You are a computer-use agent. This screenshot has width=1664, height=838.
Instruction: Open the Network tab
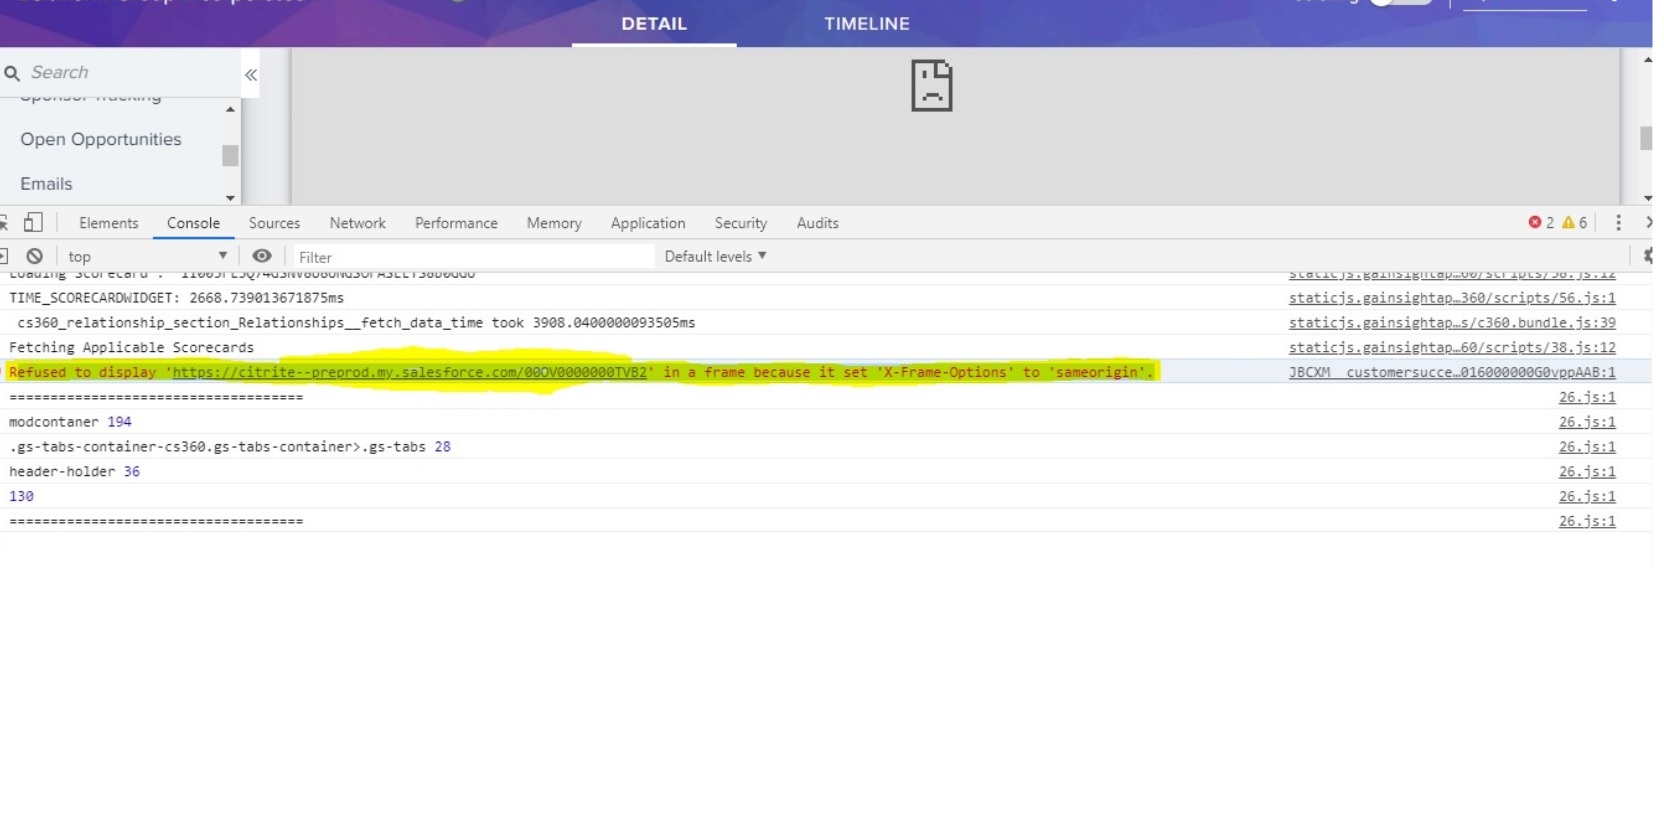click(358, 223)
